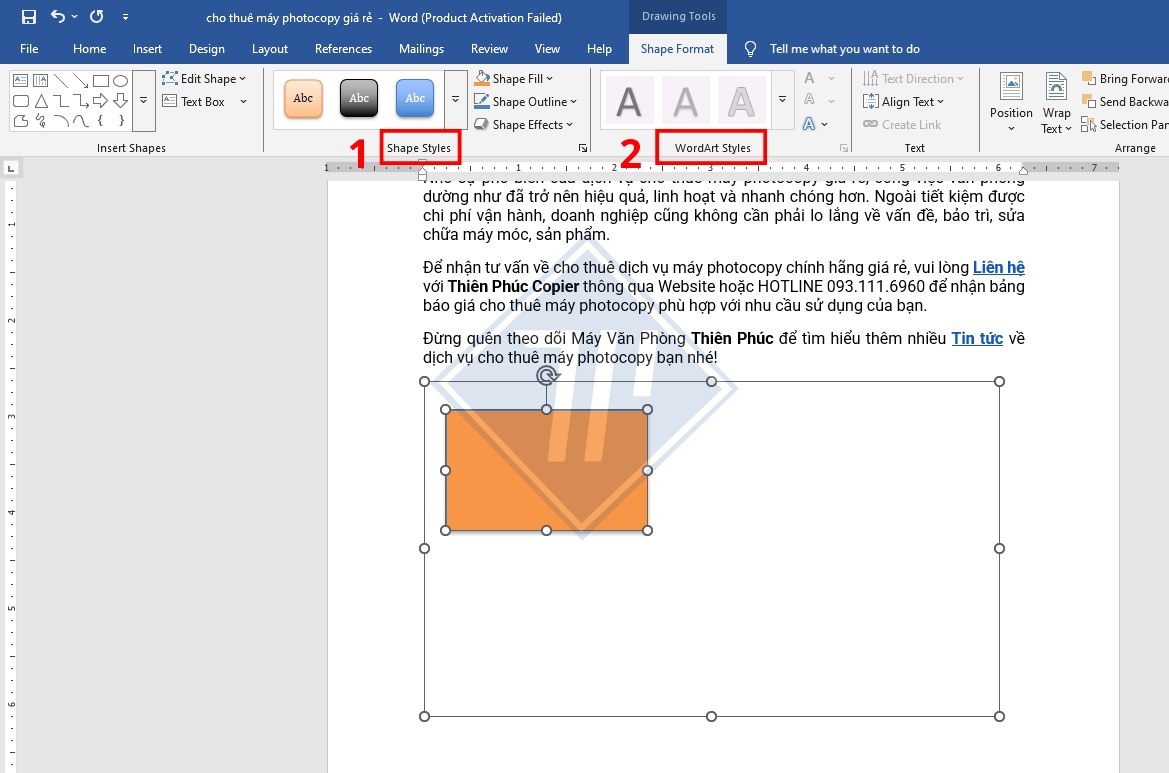Click the rotation handle above orange rectangle
The image size is (1169, 773).
click(547, 376)
